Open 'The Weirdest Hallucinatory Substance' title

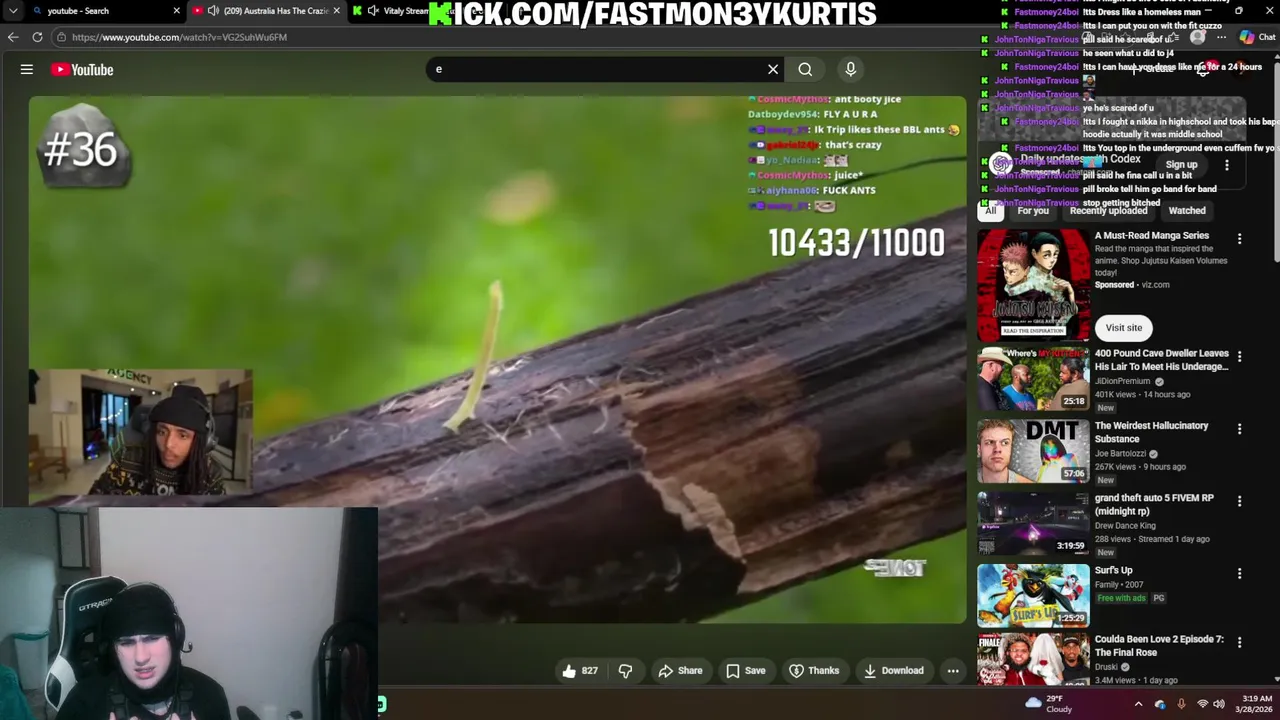(1151, 432)
